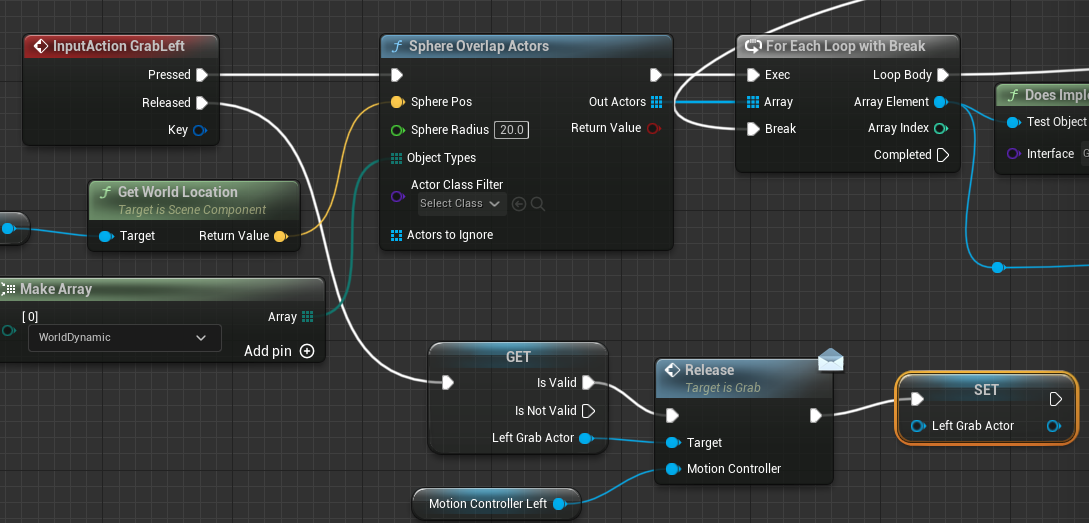The height and width of the screenshot is (523, 1089).
Task: Click the Release node Target pin
Action: 672,442
